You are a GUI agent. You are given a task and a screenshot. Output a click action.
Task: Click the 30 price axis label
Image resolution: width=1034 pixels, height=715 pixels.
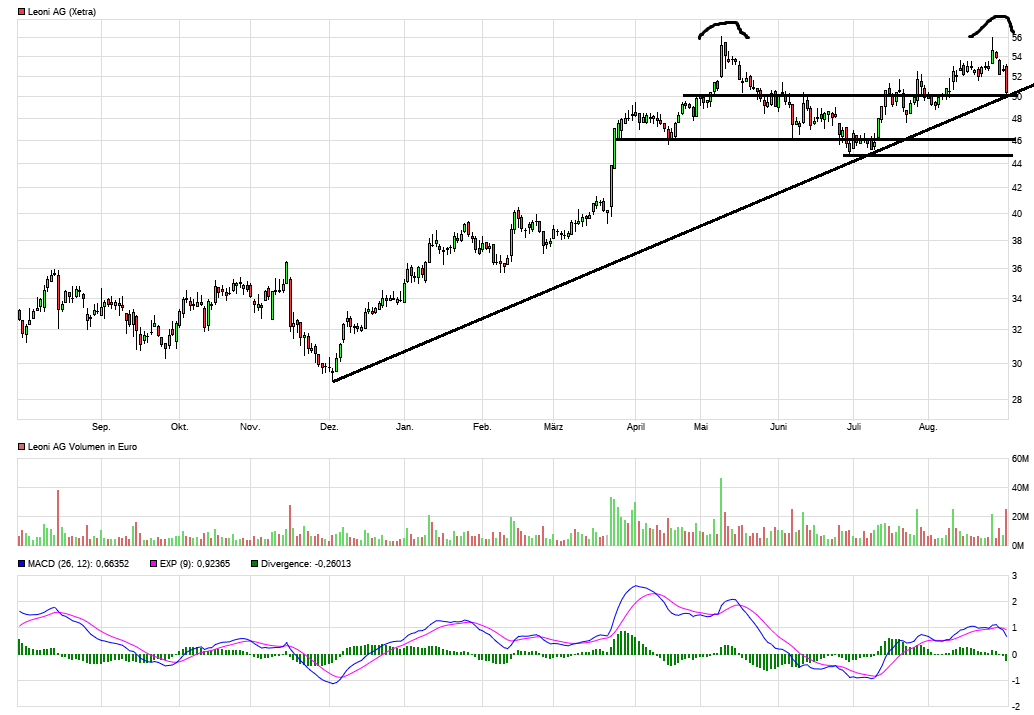(x=1017, y=363)
